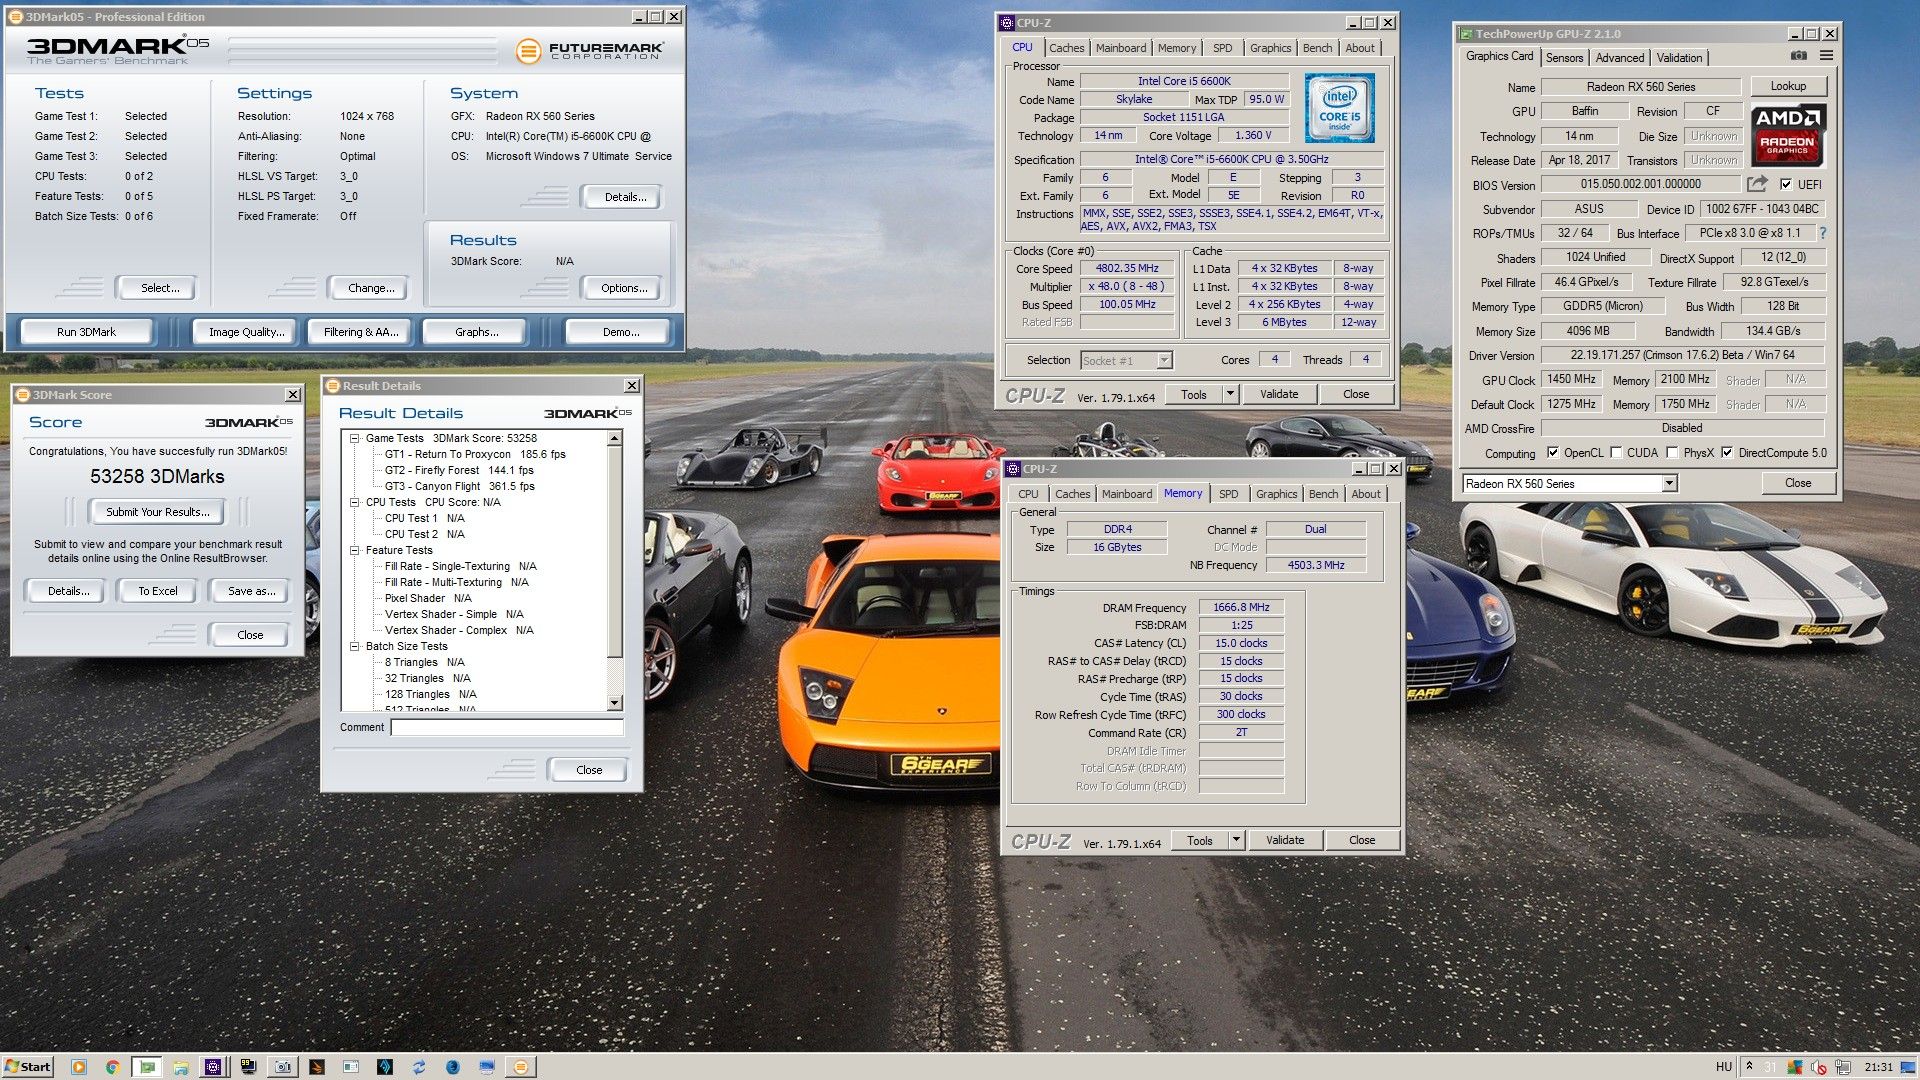Click the Comment input field

506,728
